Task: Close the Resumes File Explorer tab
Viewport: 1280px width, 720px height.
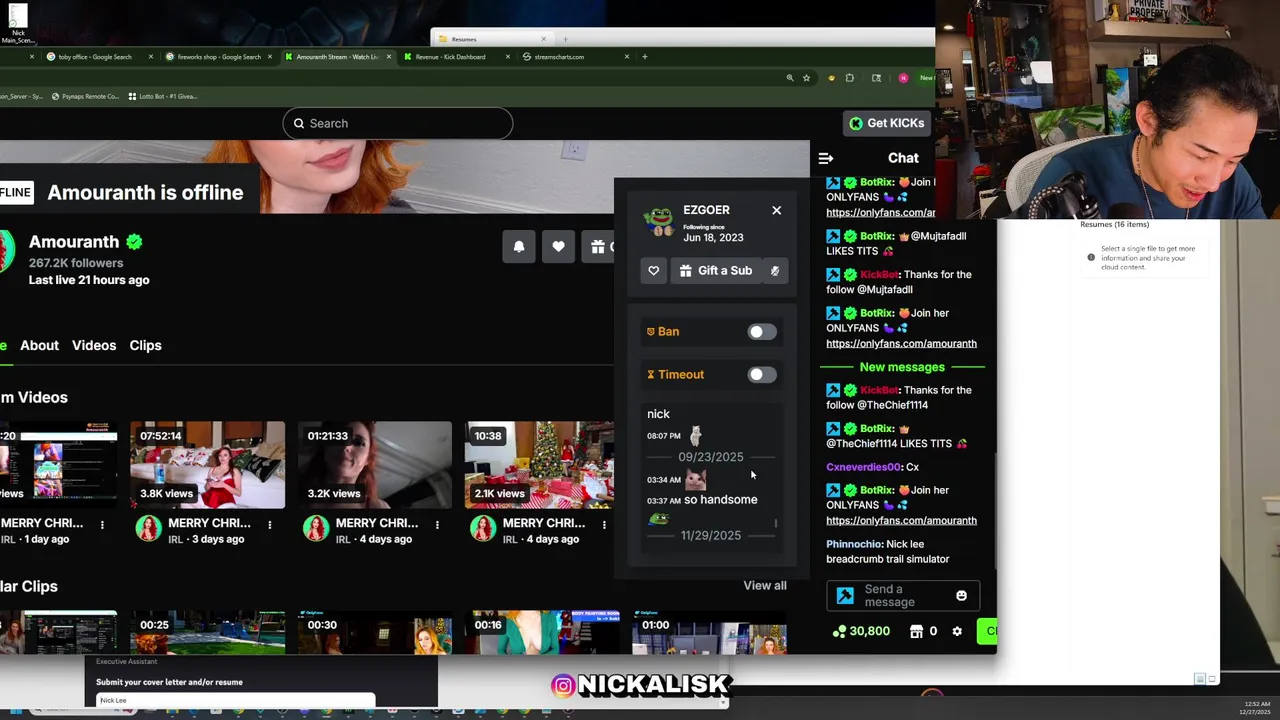Action: pos(544,39)
